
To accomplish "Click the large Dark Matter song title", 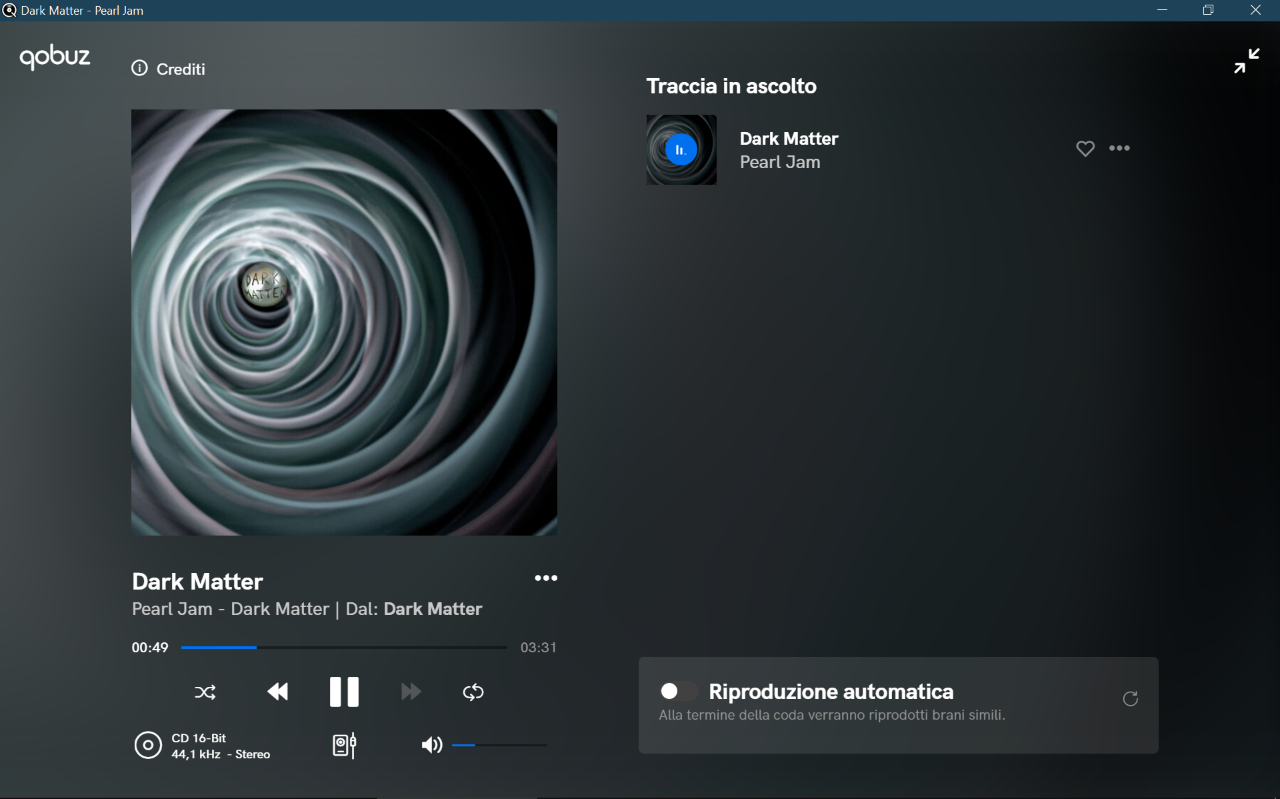I will [198, 582].
